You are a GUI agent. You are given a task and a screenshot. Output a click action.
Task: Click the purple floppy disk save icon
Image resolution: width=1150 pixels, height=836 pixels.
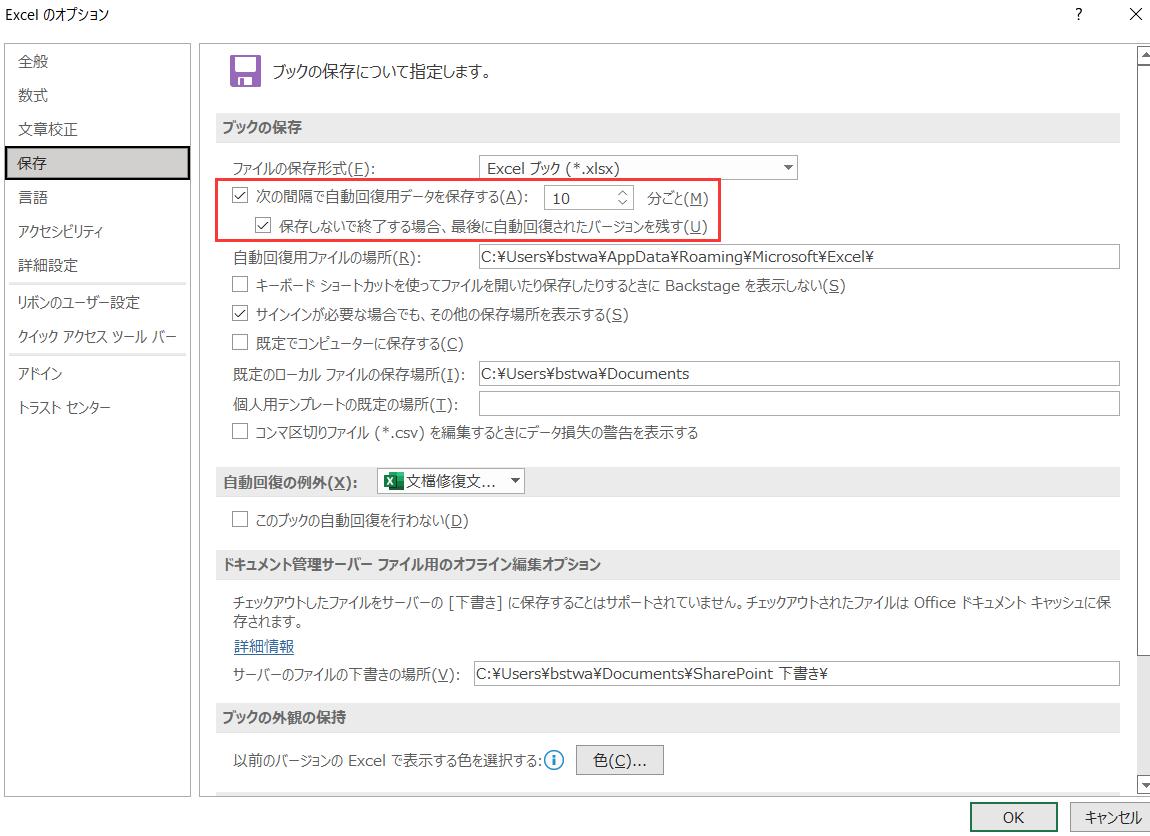point(245,71)
